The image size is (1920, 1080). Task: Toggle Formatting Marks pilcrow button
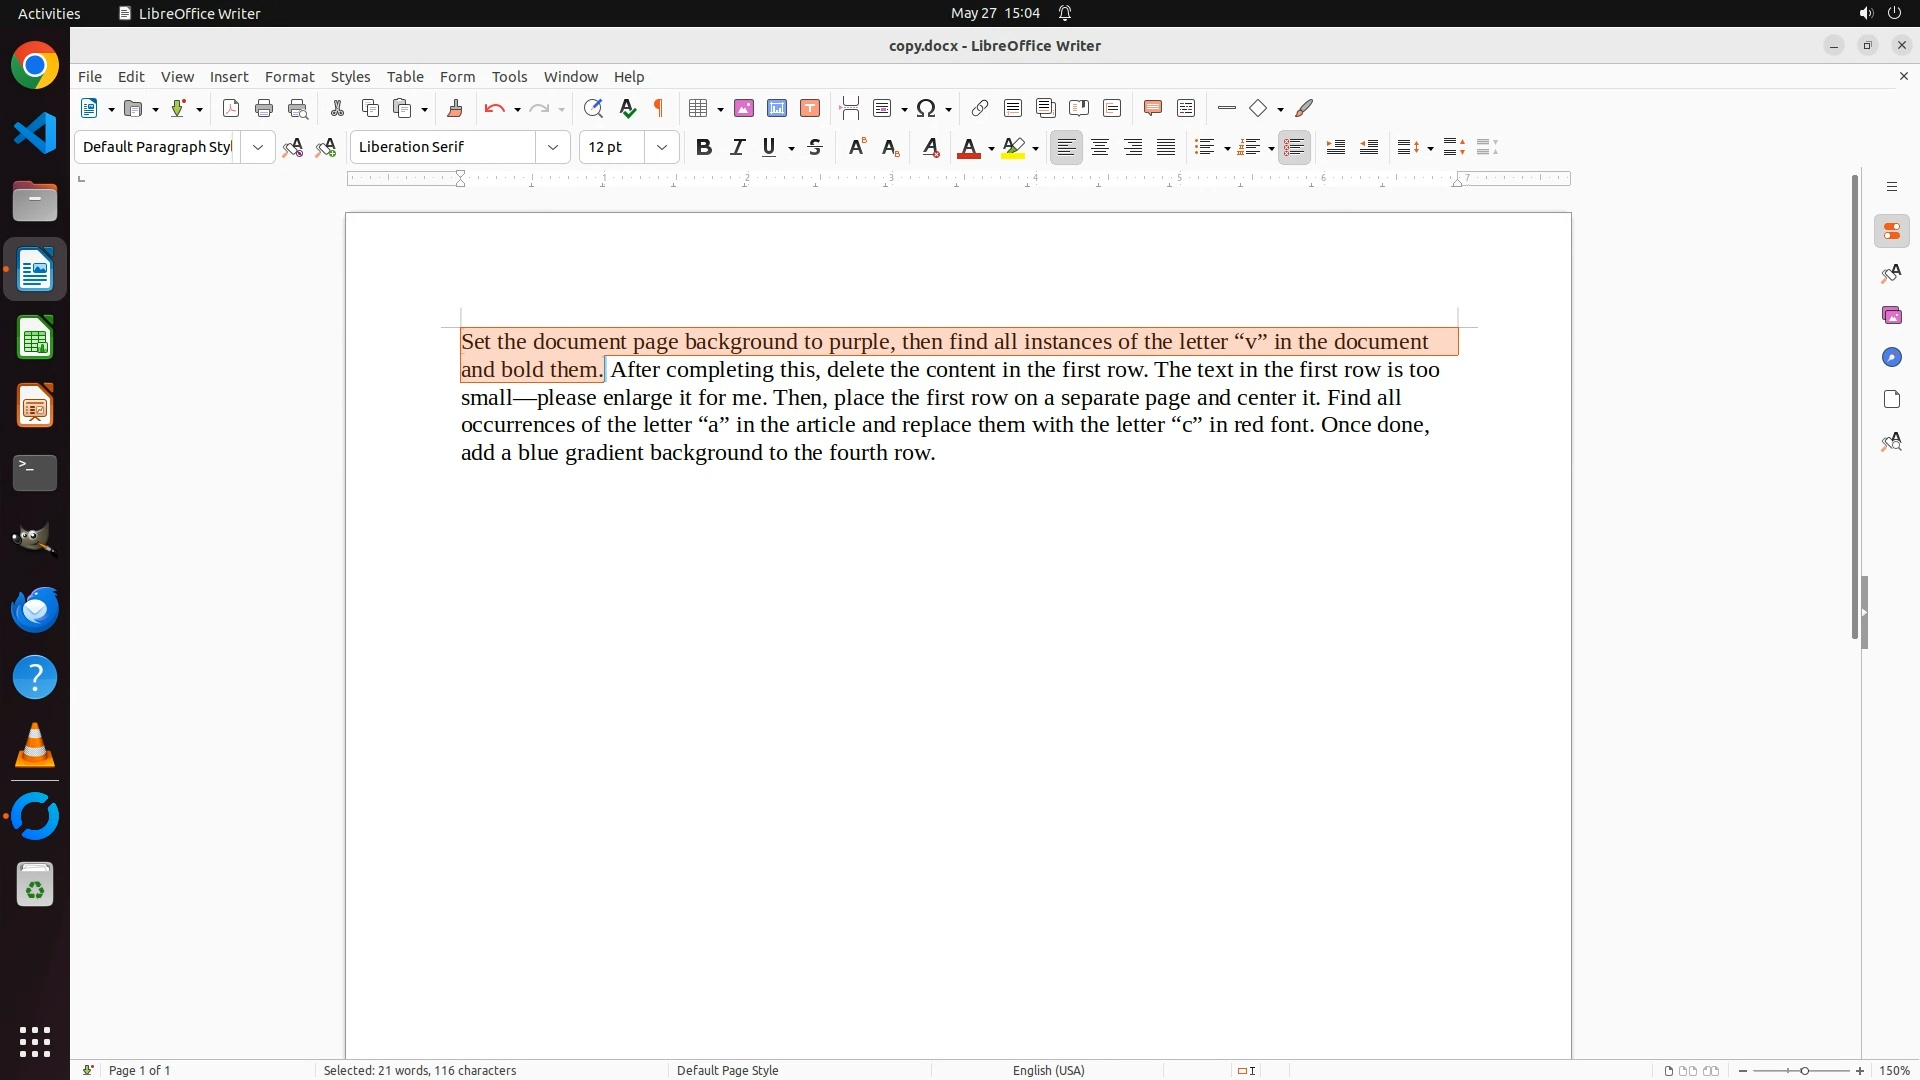tap(659, 108)
